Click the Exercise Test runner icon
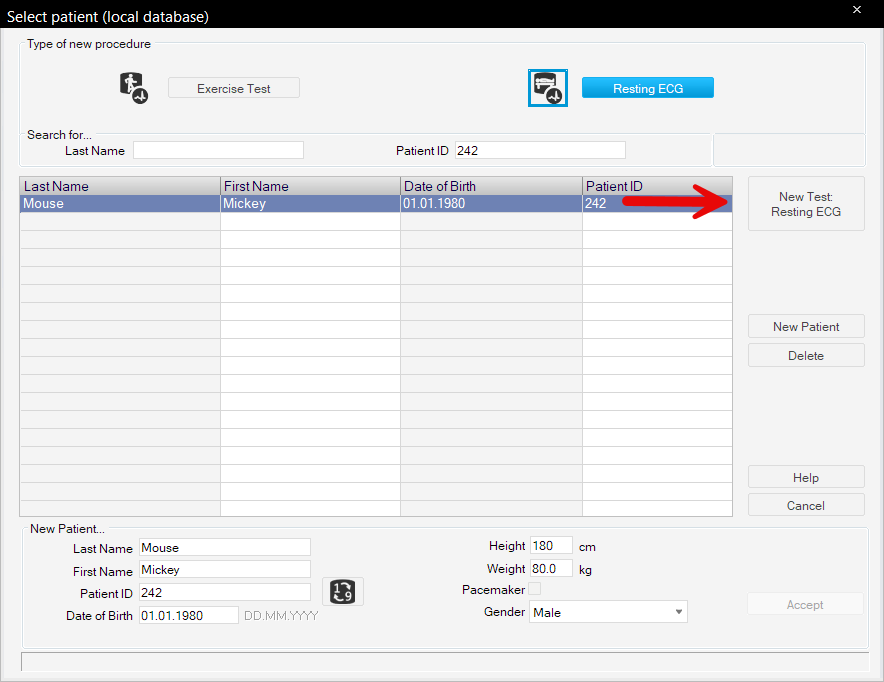This screenshot has height=682, width=884. click(x=133, y=88)
